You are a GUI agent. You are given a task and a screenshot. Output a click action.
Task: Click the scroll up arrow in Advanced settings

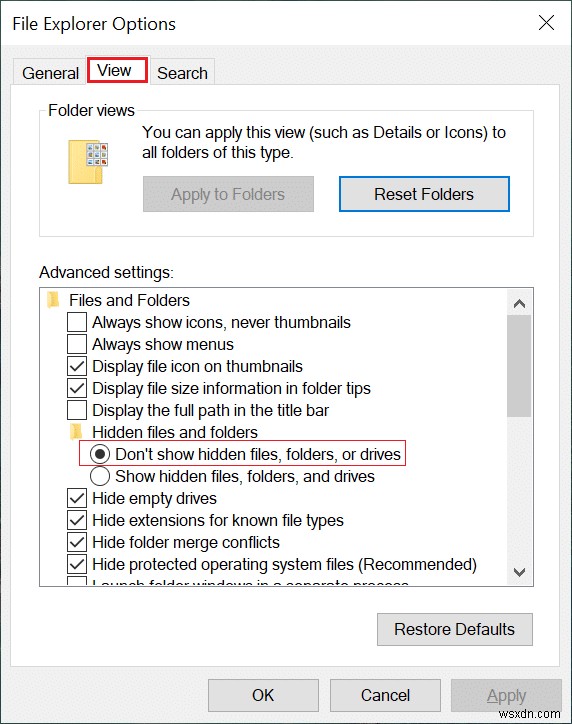pyautogui.click(x=519, y=303)
